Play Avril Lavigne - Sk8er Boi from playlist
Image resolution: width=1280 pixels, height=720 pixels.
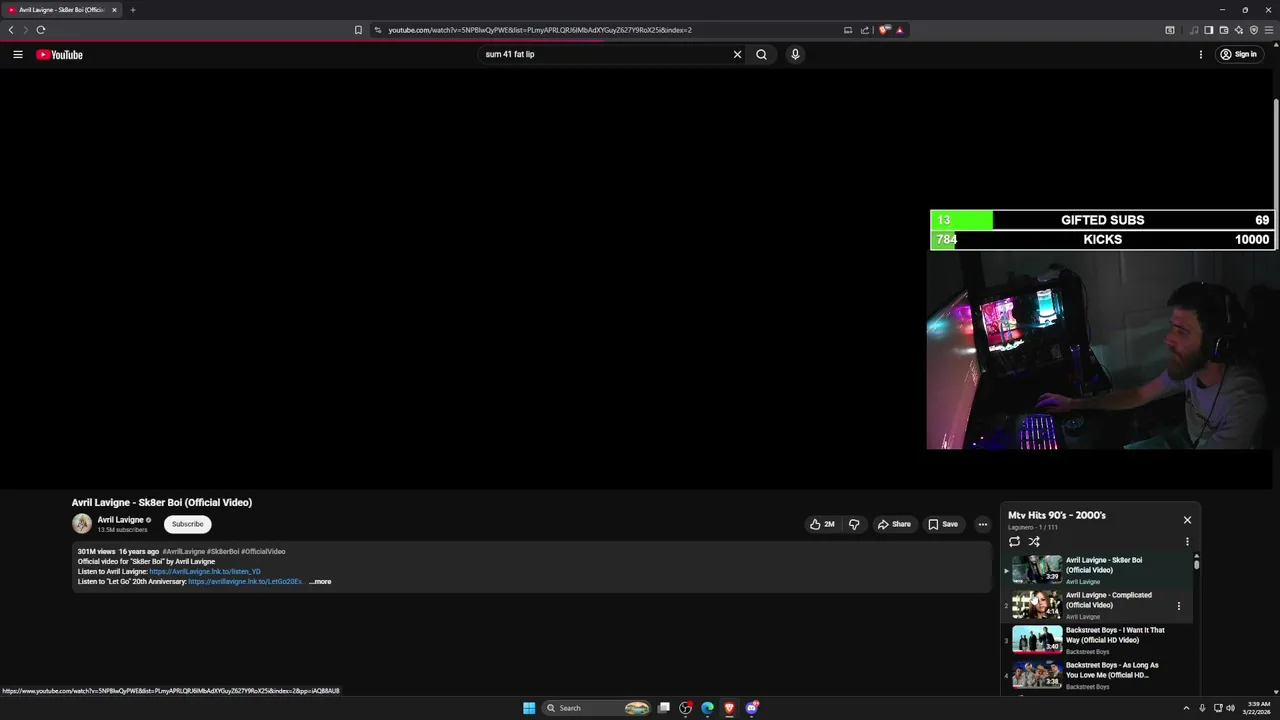tap(1095, 570)
